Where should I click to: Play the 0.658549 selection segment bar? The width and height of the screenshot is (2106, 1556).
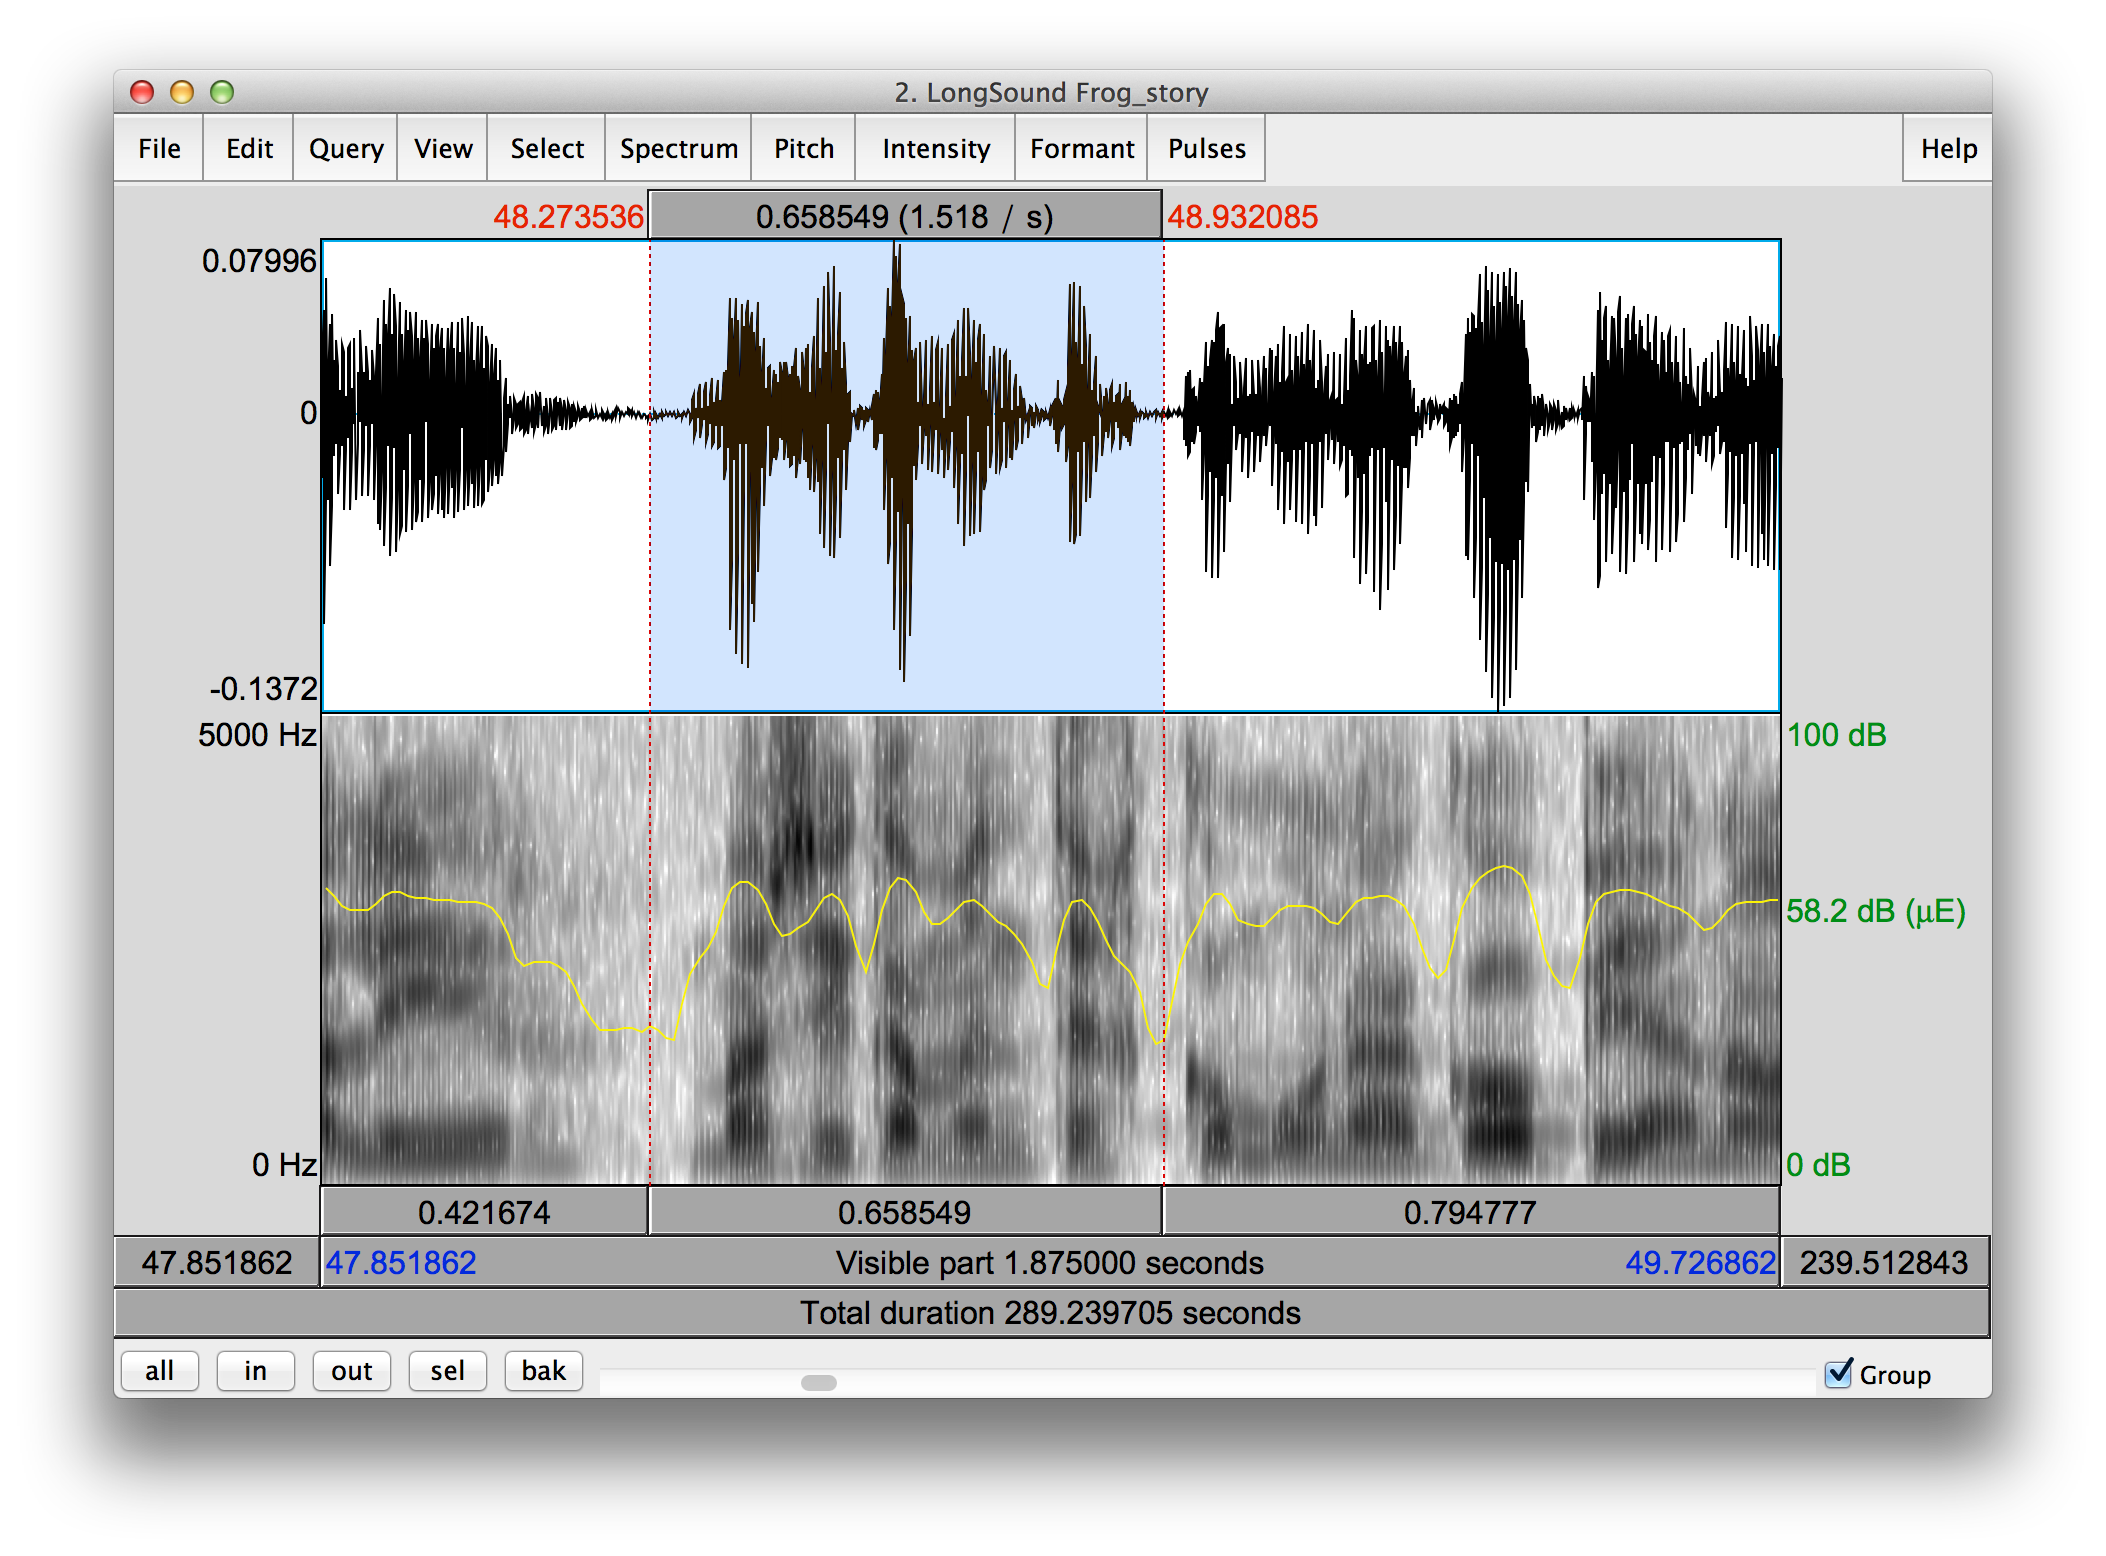click(x=904, y=1212)
